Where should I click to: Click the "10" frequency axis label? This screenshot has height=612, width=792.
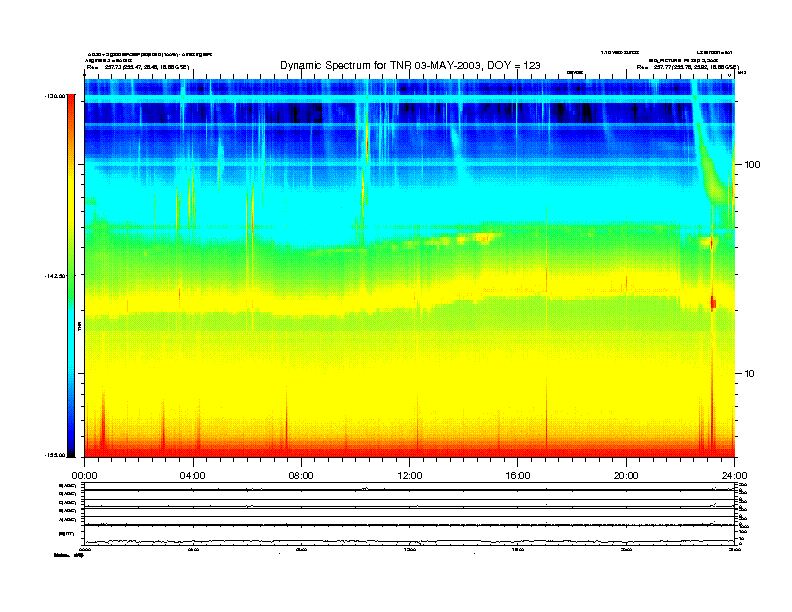pyautogui.click(x=750, y=374)
